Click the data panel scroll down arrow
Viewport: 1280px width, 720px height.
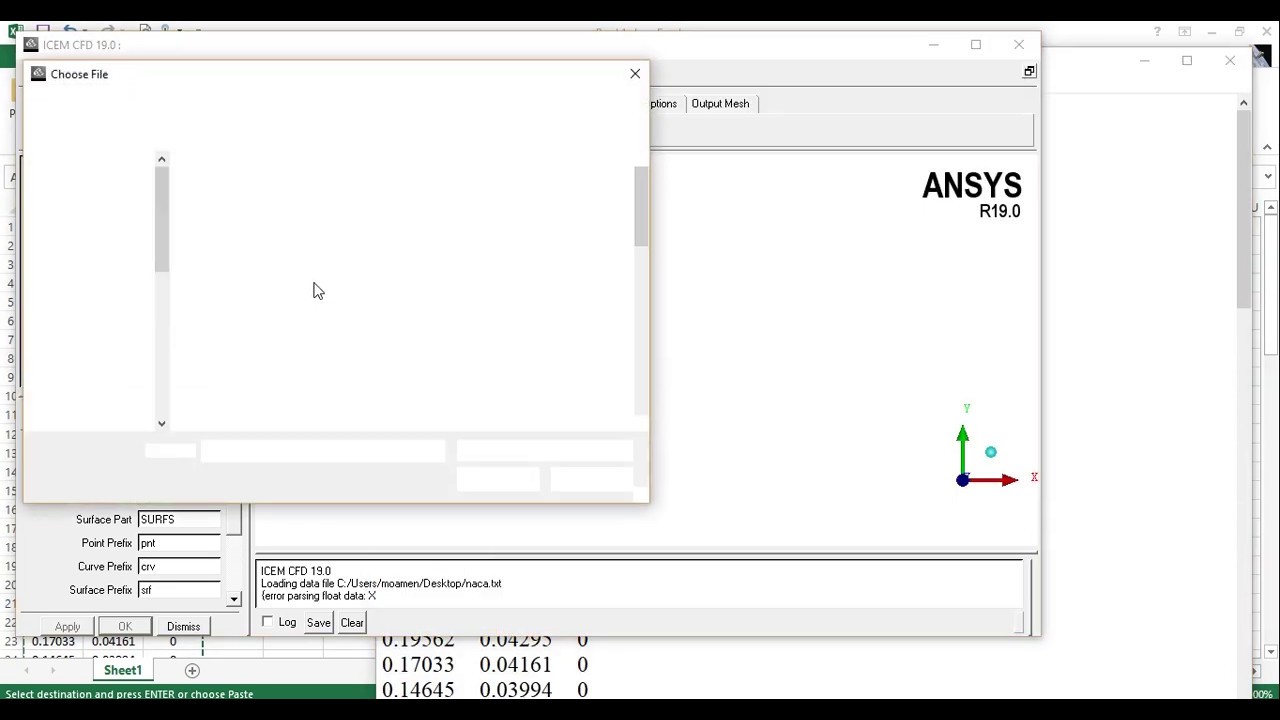click(233, 599)
